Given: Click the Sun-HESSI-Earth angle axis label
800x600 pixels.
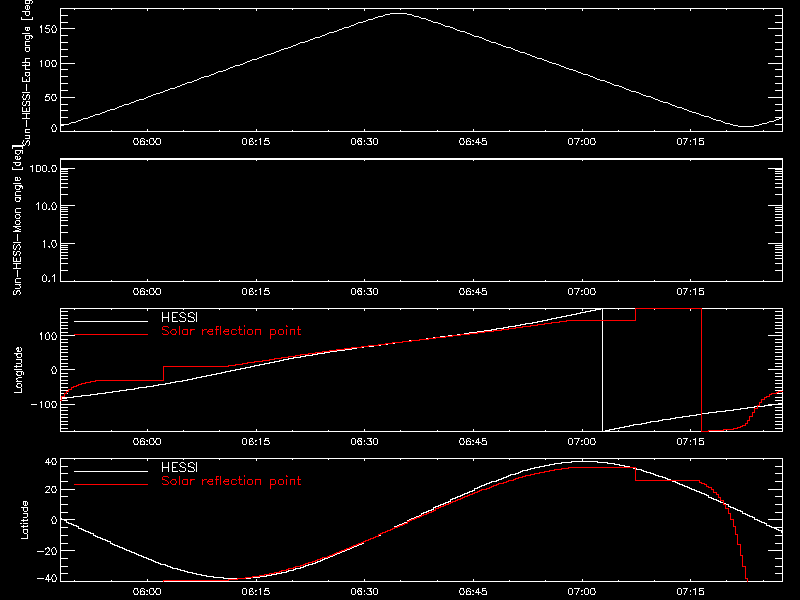Looking at the screenshot, I should coord(28,71).
